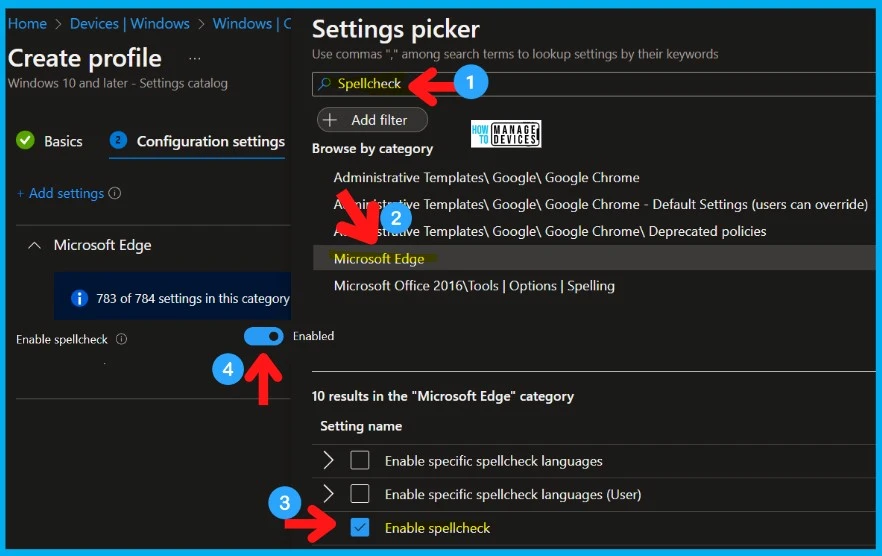The image size is (882, 556).
Task: Check Enable specific spellcheck languages checkbox
Action: (x=359, y=460)
